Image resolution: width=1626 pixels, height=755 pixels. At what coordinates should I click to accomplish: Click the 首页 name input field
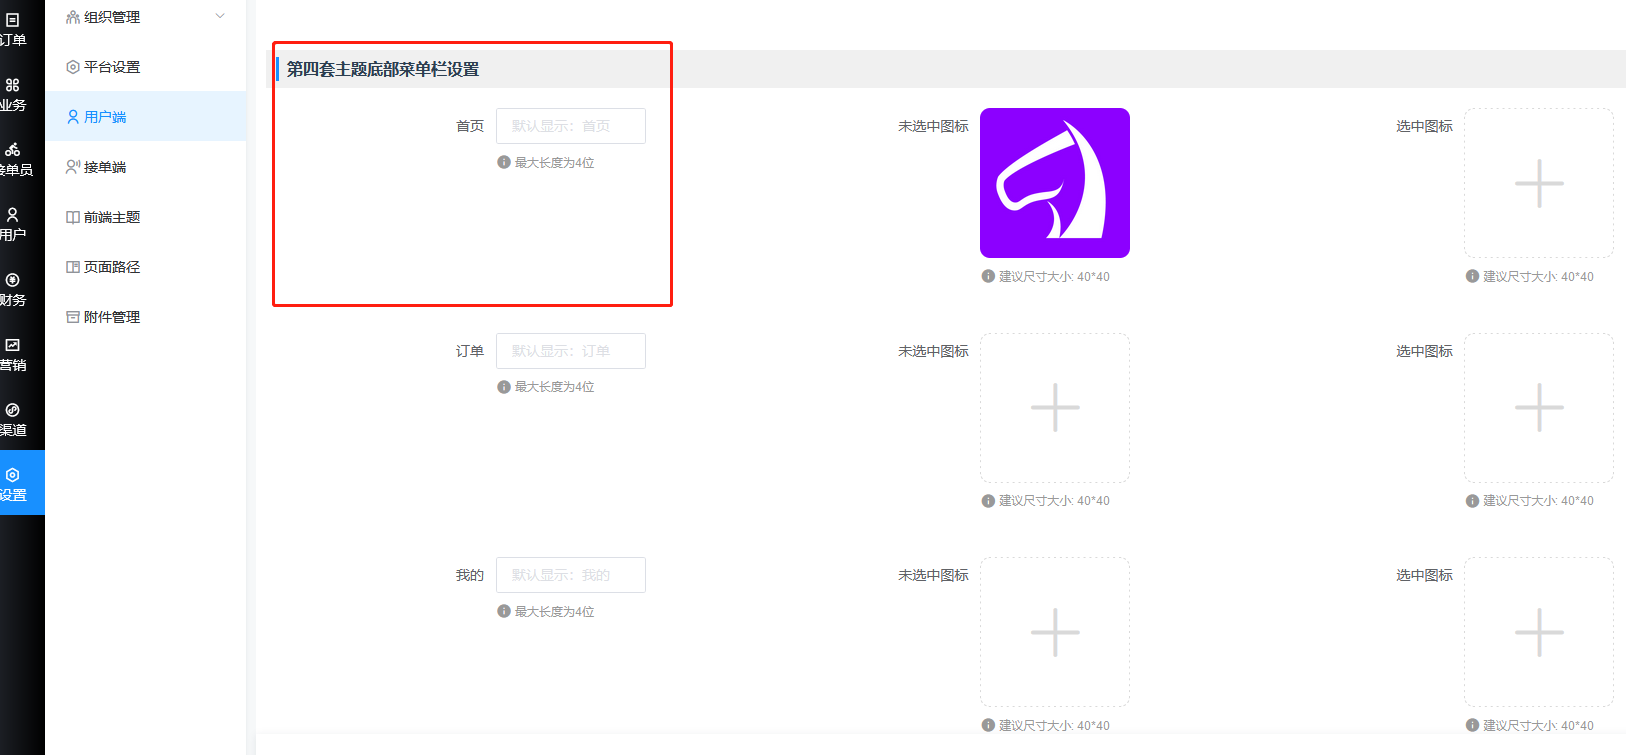(570, 126)
